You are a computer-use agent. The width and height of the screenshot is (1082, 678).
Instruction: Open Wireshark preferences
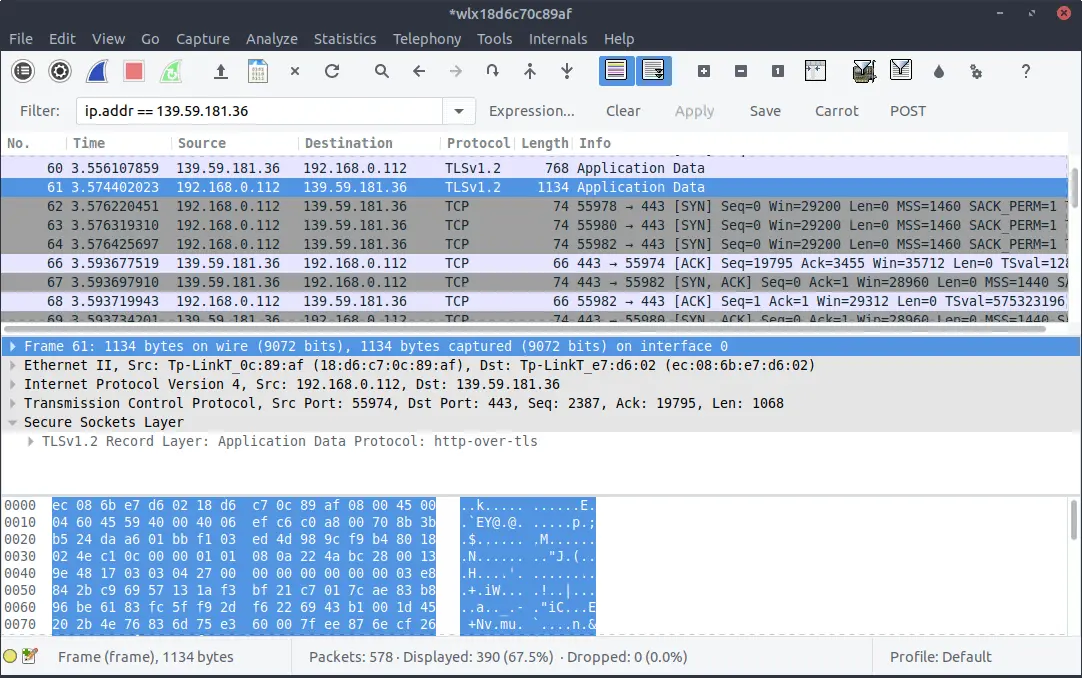[x=975, y=71]
